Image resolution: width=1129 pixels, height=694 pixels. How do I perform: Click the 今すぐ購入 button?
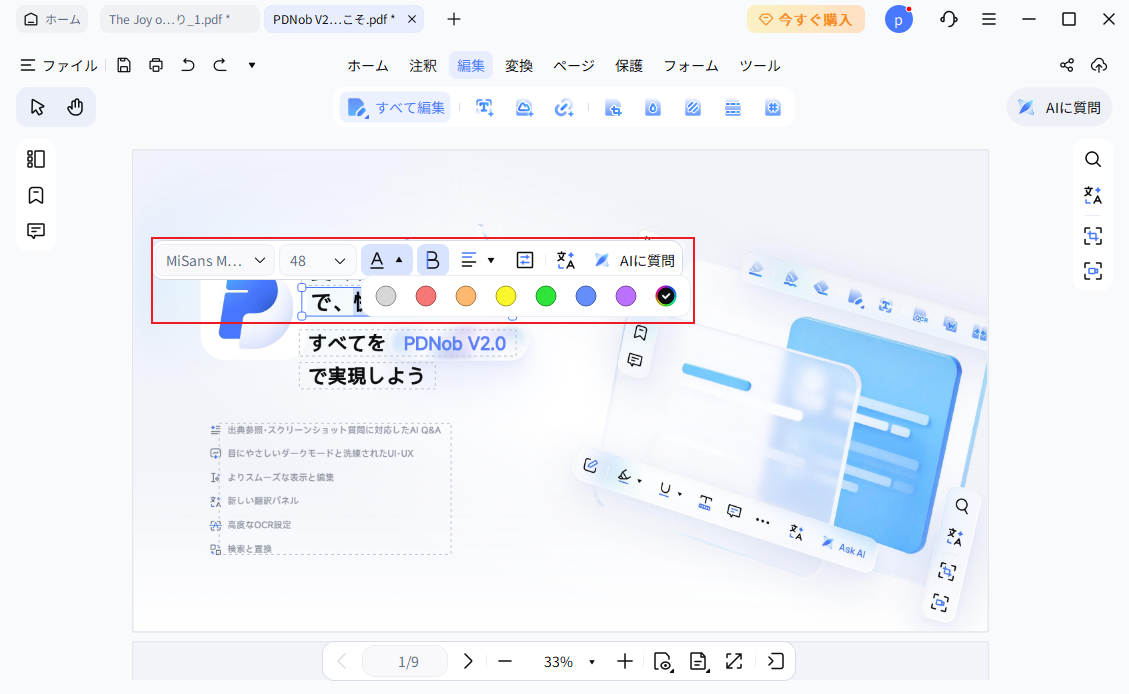806,19
